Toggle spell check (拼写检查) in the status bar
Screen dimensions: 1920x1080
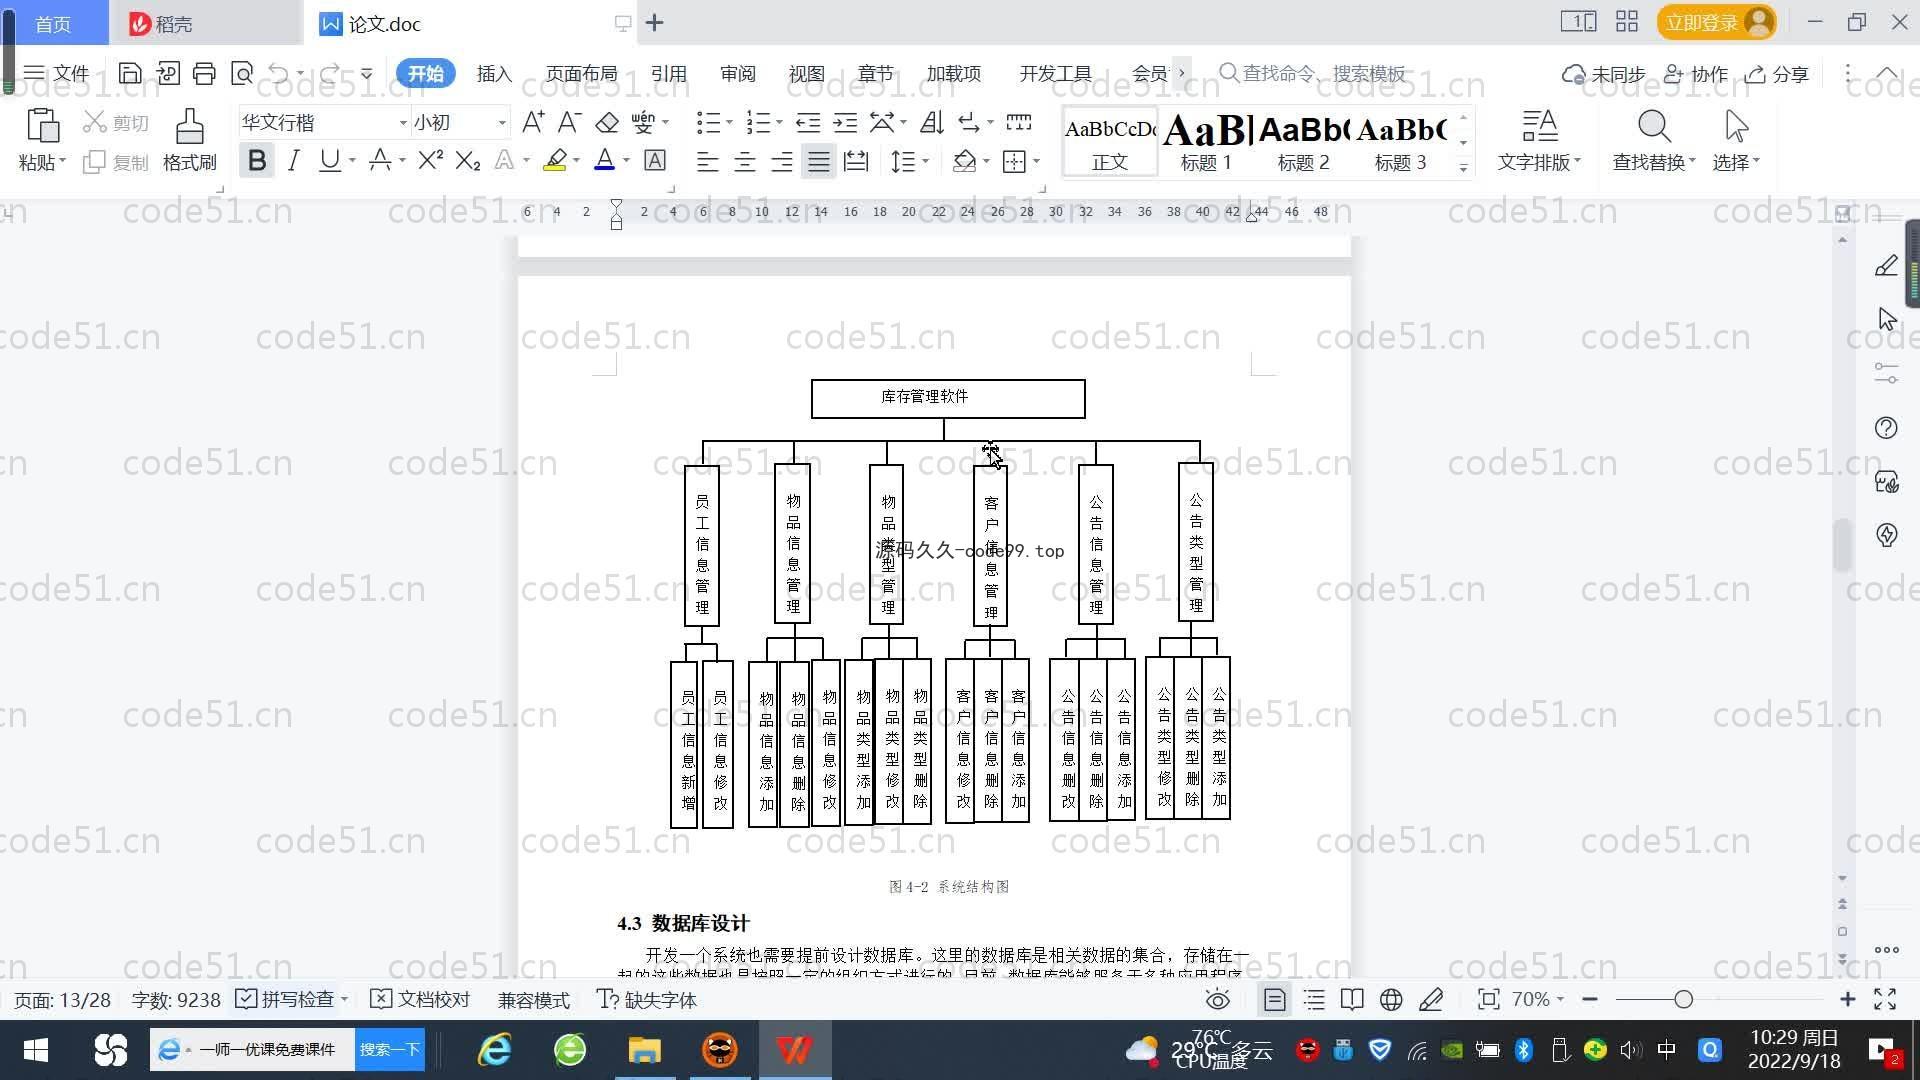pos(287,999)
